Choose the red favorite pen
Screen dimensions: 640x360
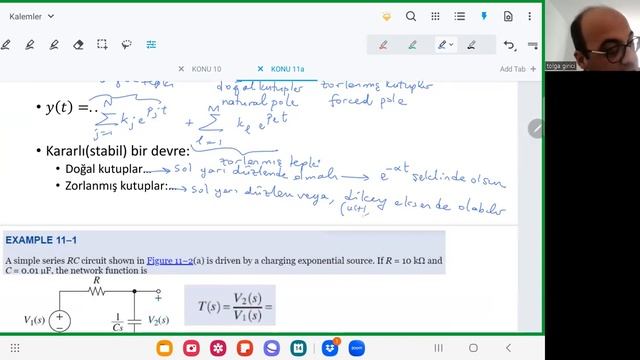(383, 45)
